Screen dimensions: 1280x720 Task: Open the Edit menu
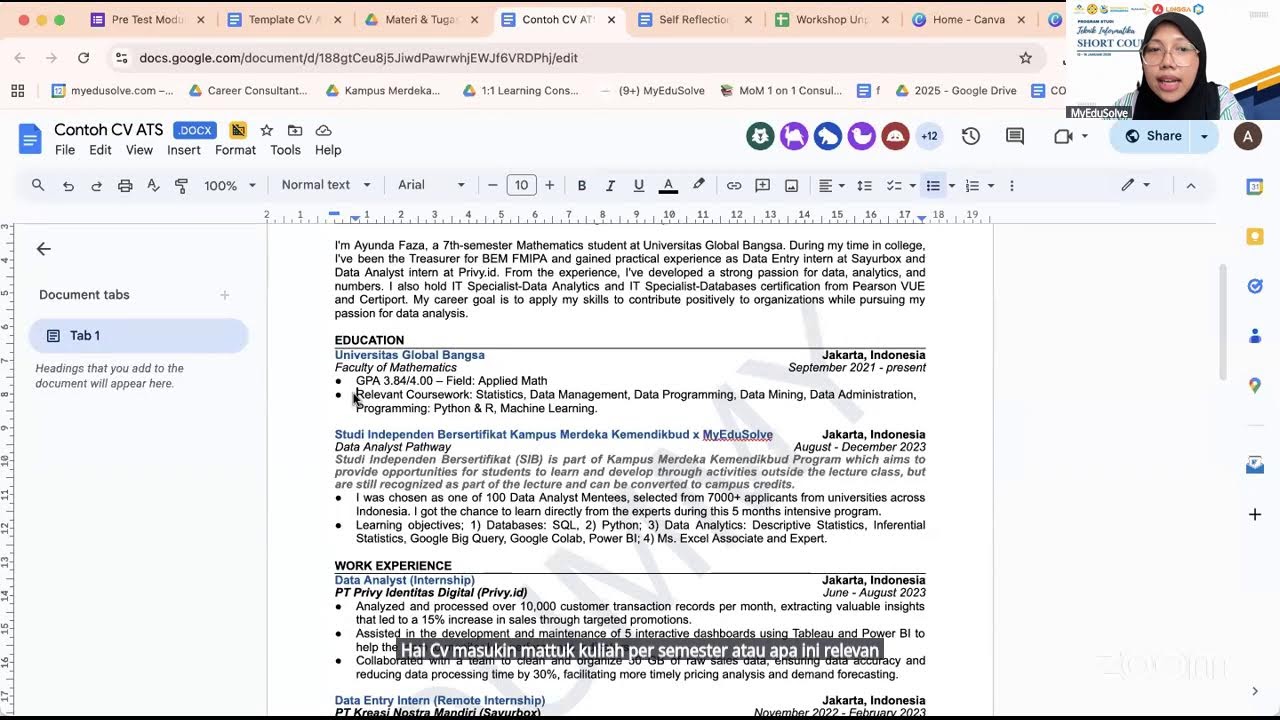click(100, 150)
